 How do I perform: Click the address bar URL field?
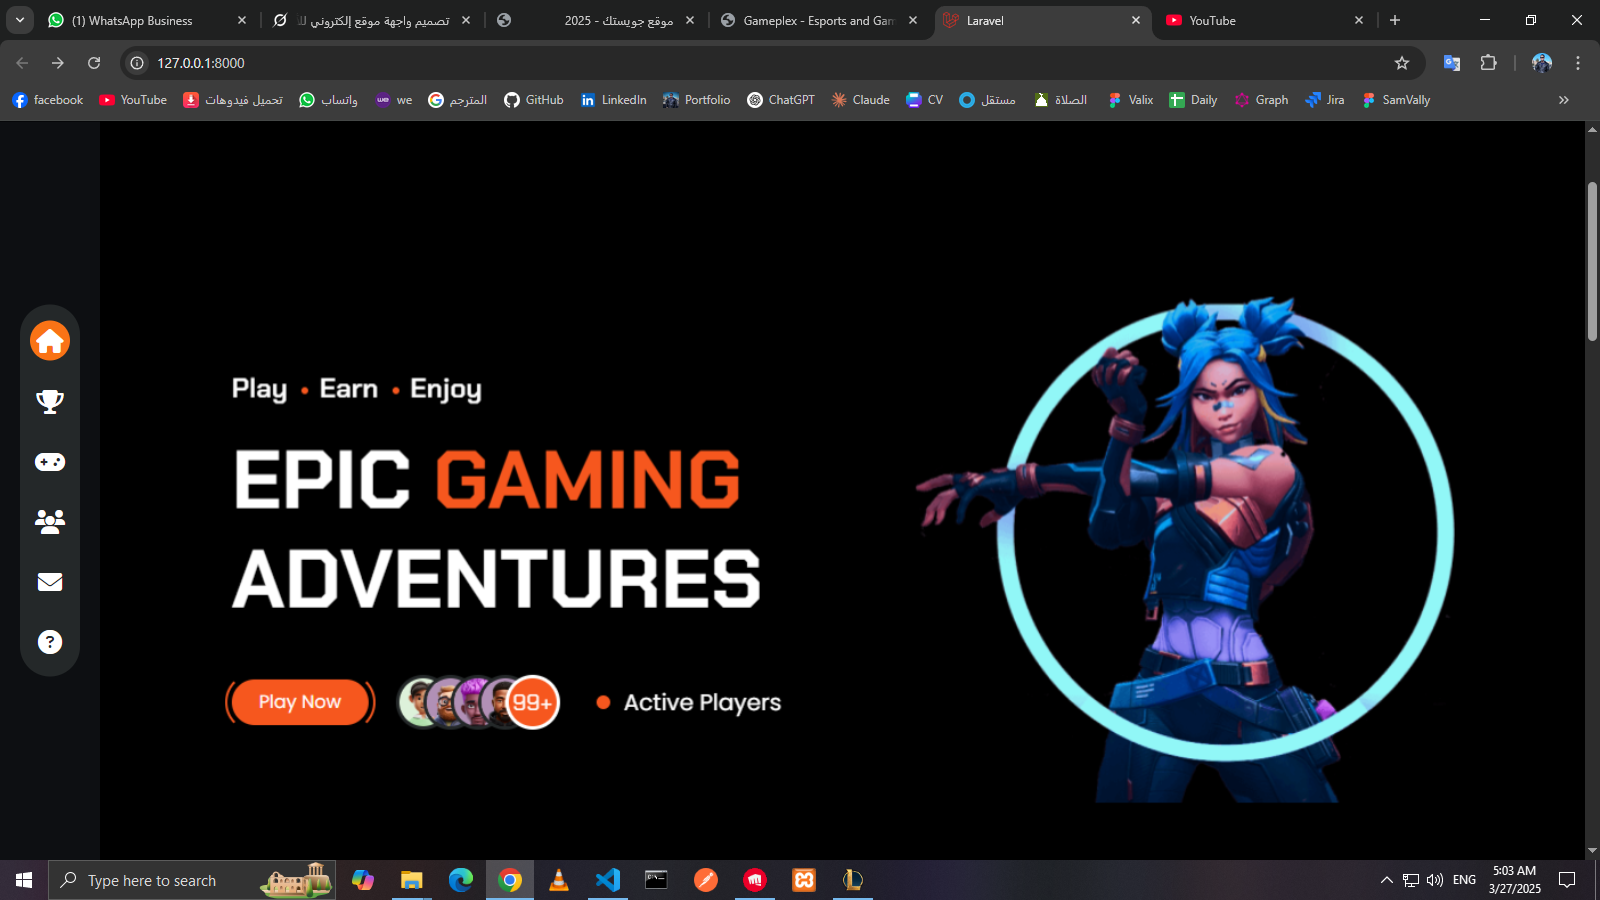pos(700,63)
